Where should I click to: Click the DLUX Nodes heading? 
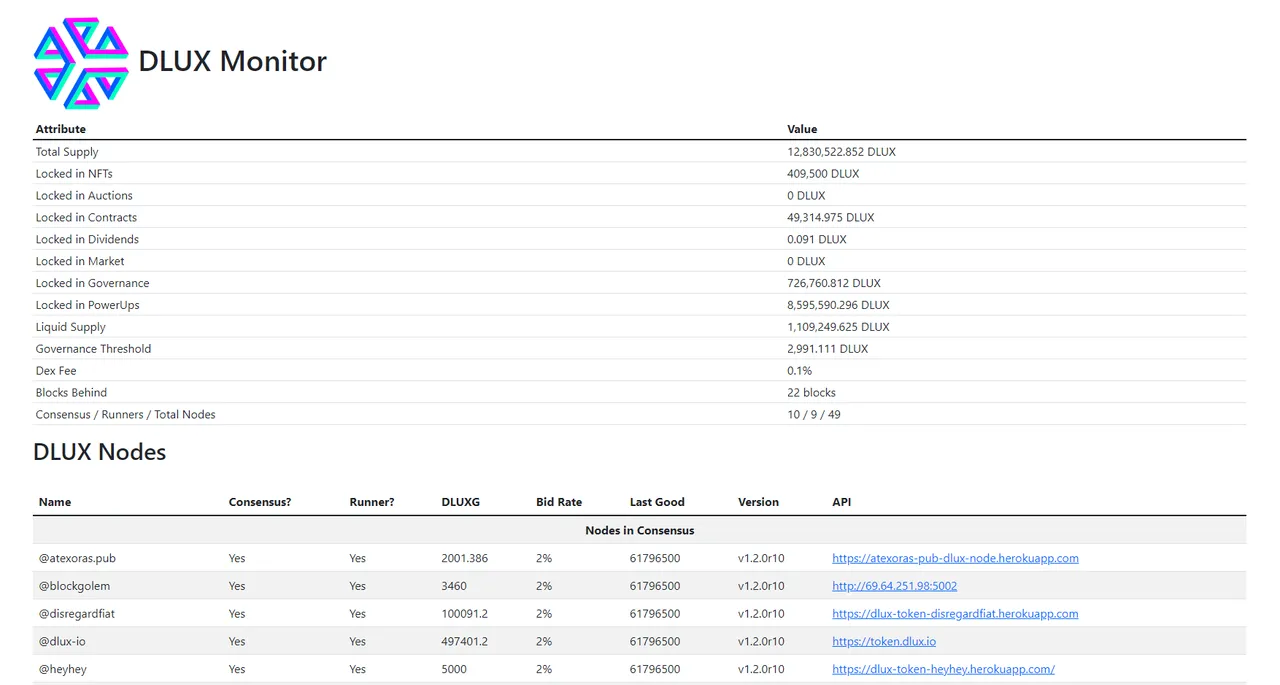[99, 452]
